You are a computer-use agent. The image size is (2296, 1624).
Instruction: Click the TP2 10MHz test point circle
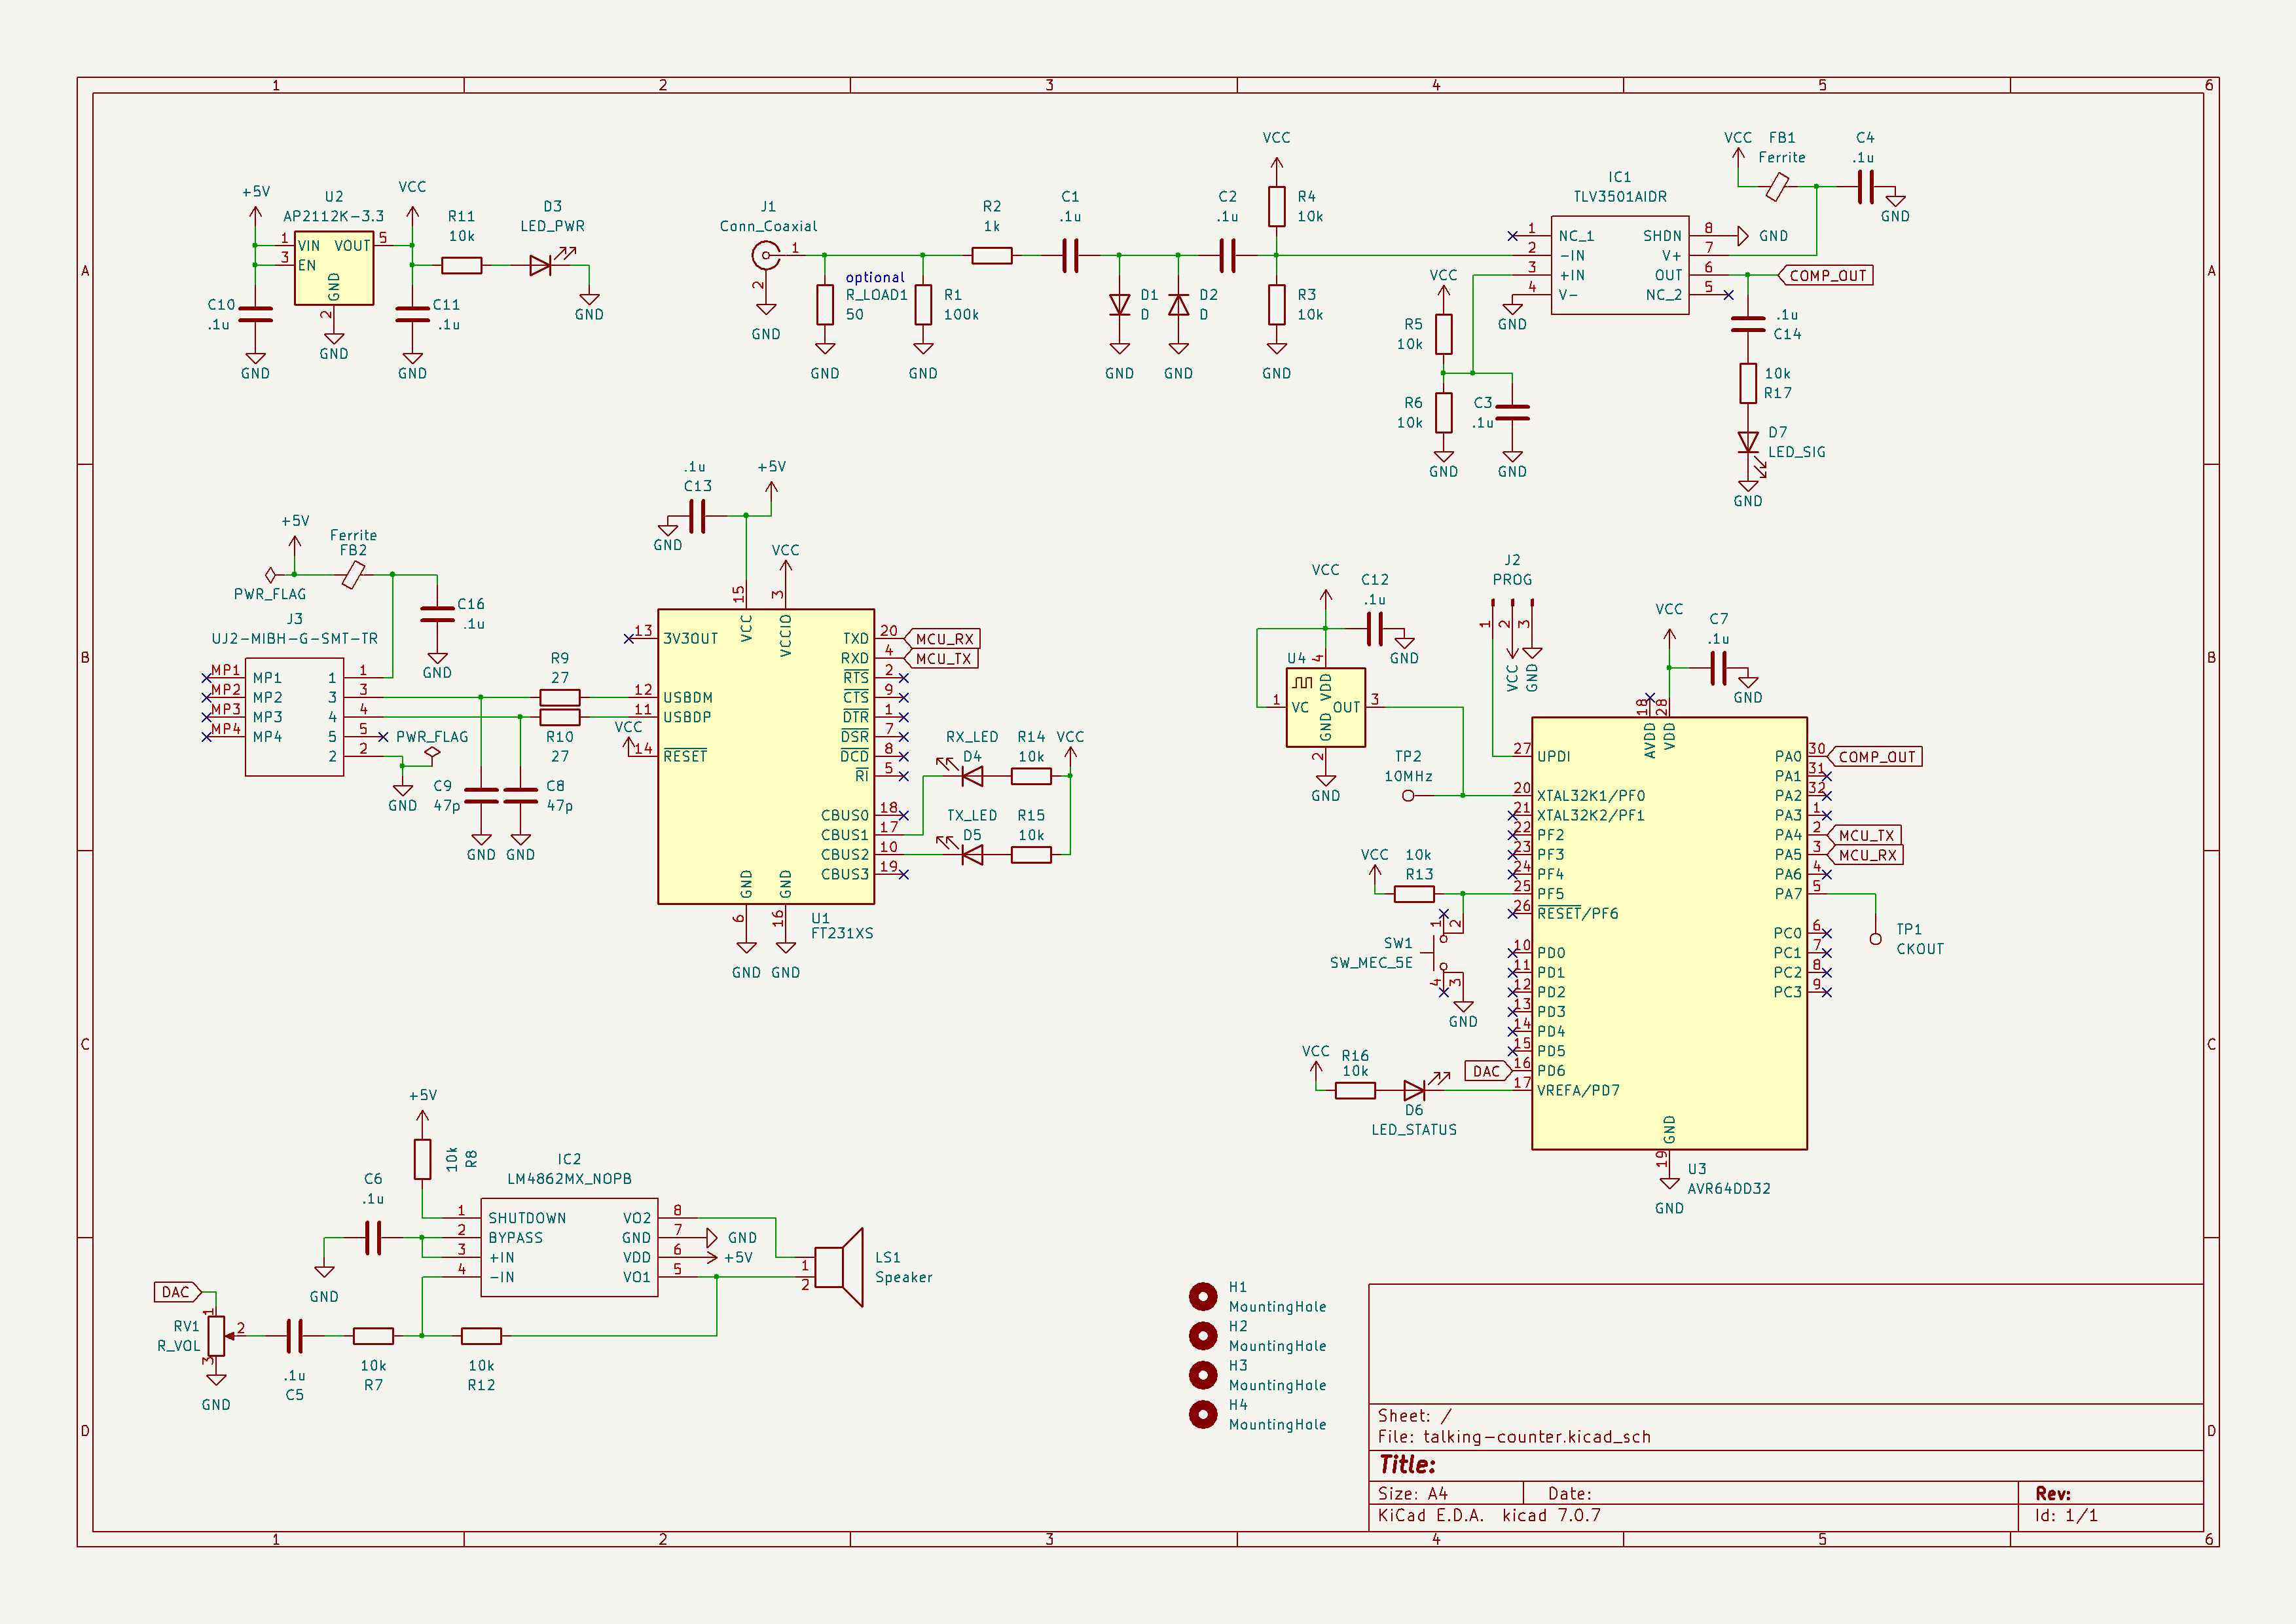(1408, 796)
